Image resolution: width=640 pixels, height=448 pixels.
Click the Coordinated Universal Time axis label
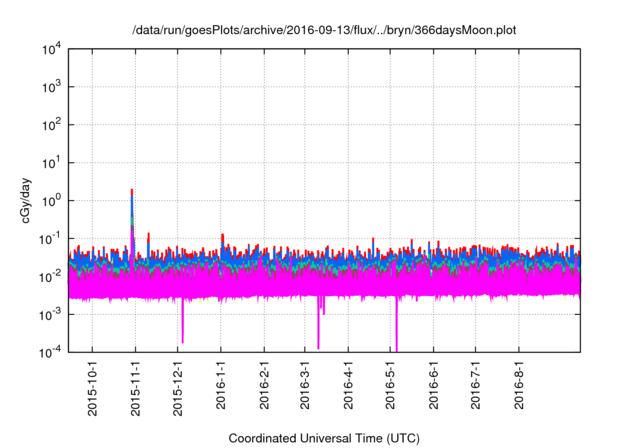323,438
